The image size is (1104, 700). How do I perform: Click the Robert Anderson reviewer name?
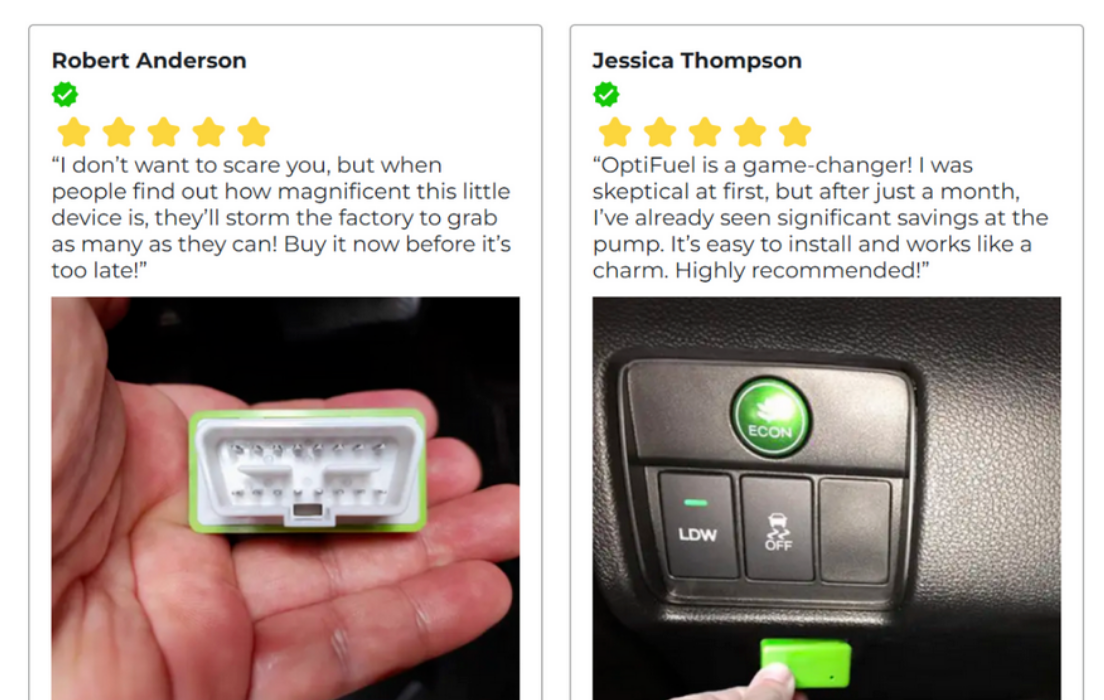click(x=149, y=61)
